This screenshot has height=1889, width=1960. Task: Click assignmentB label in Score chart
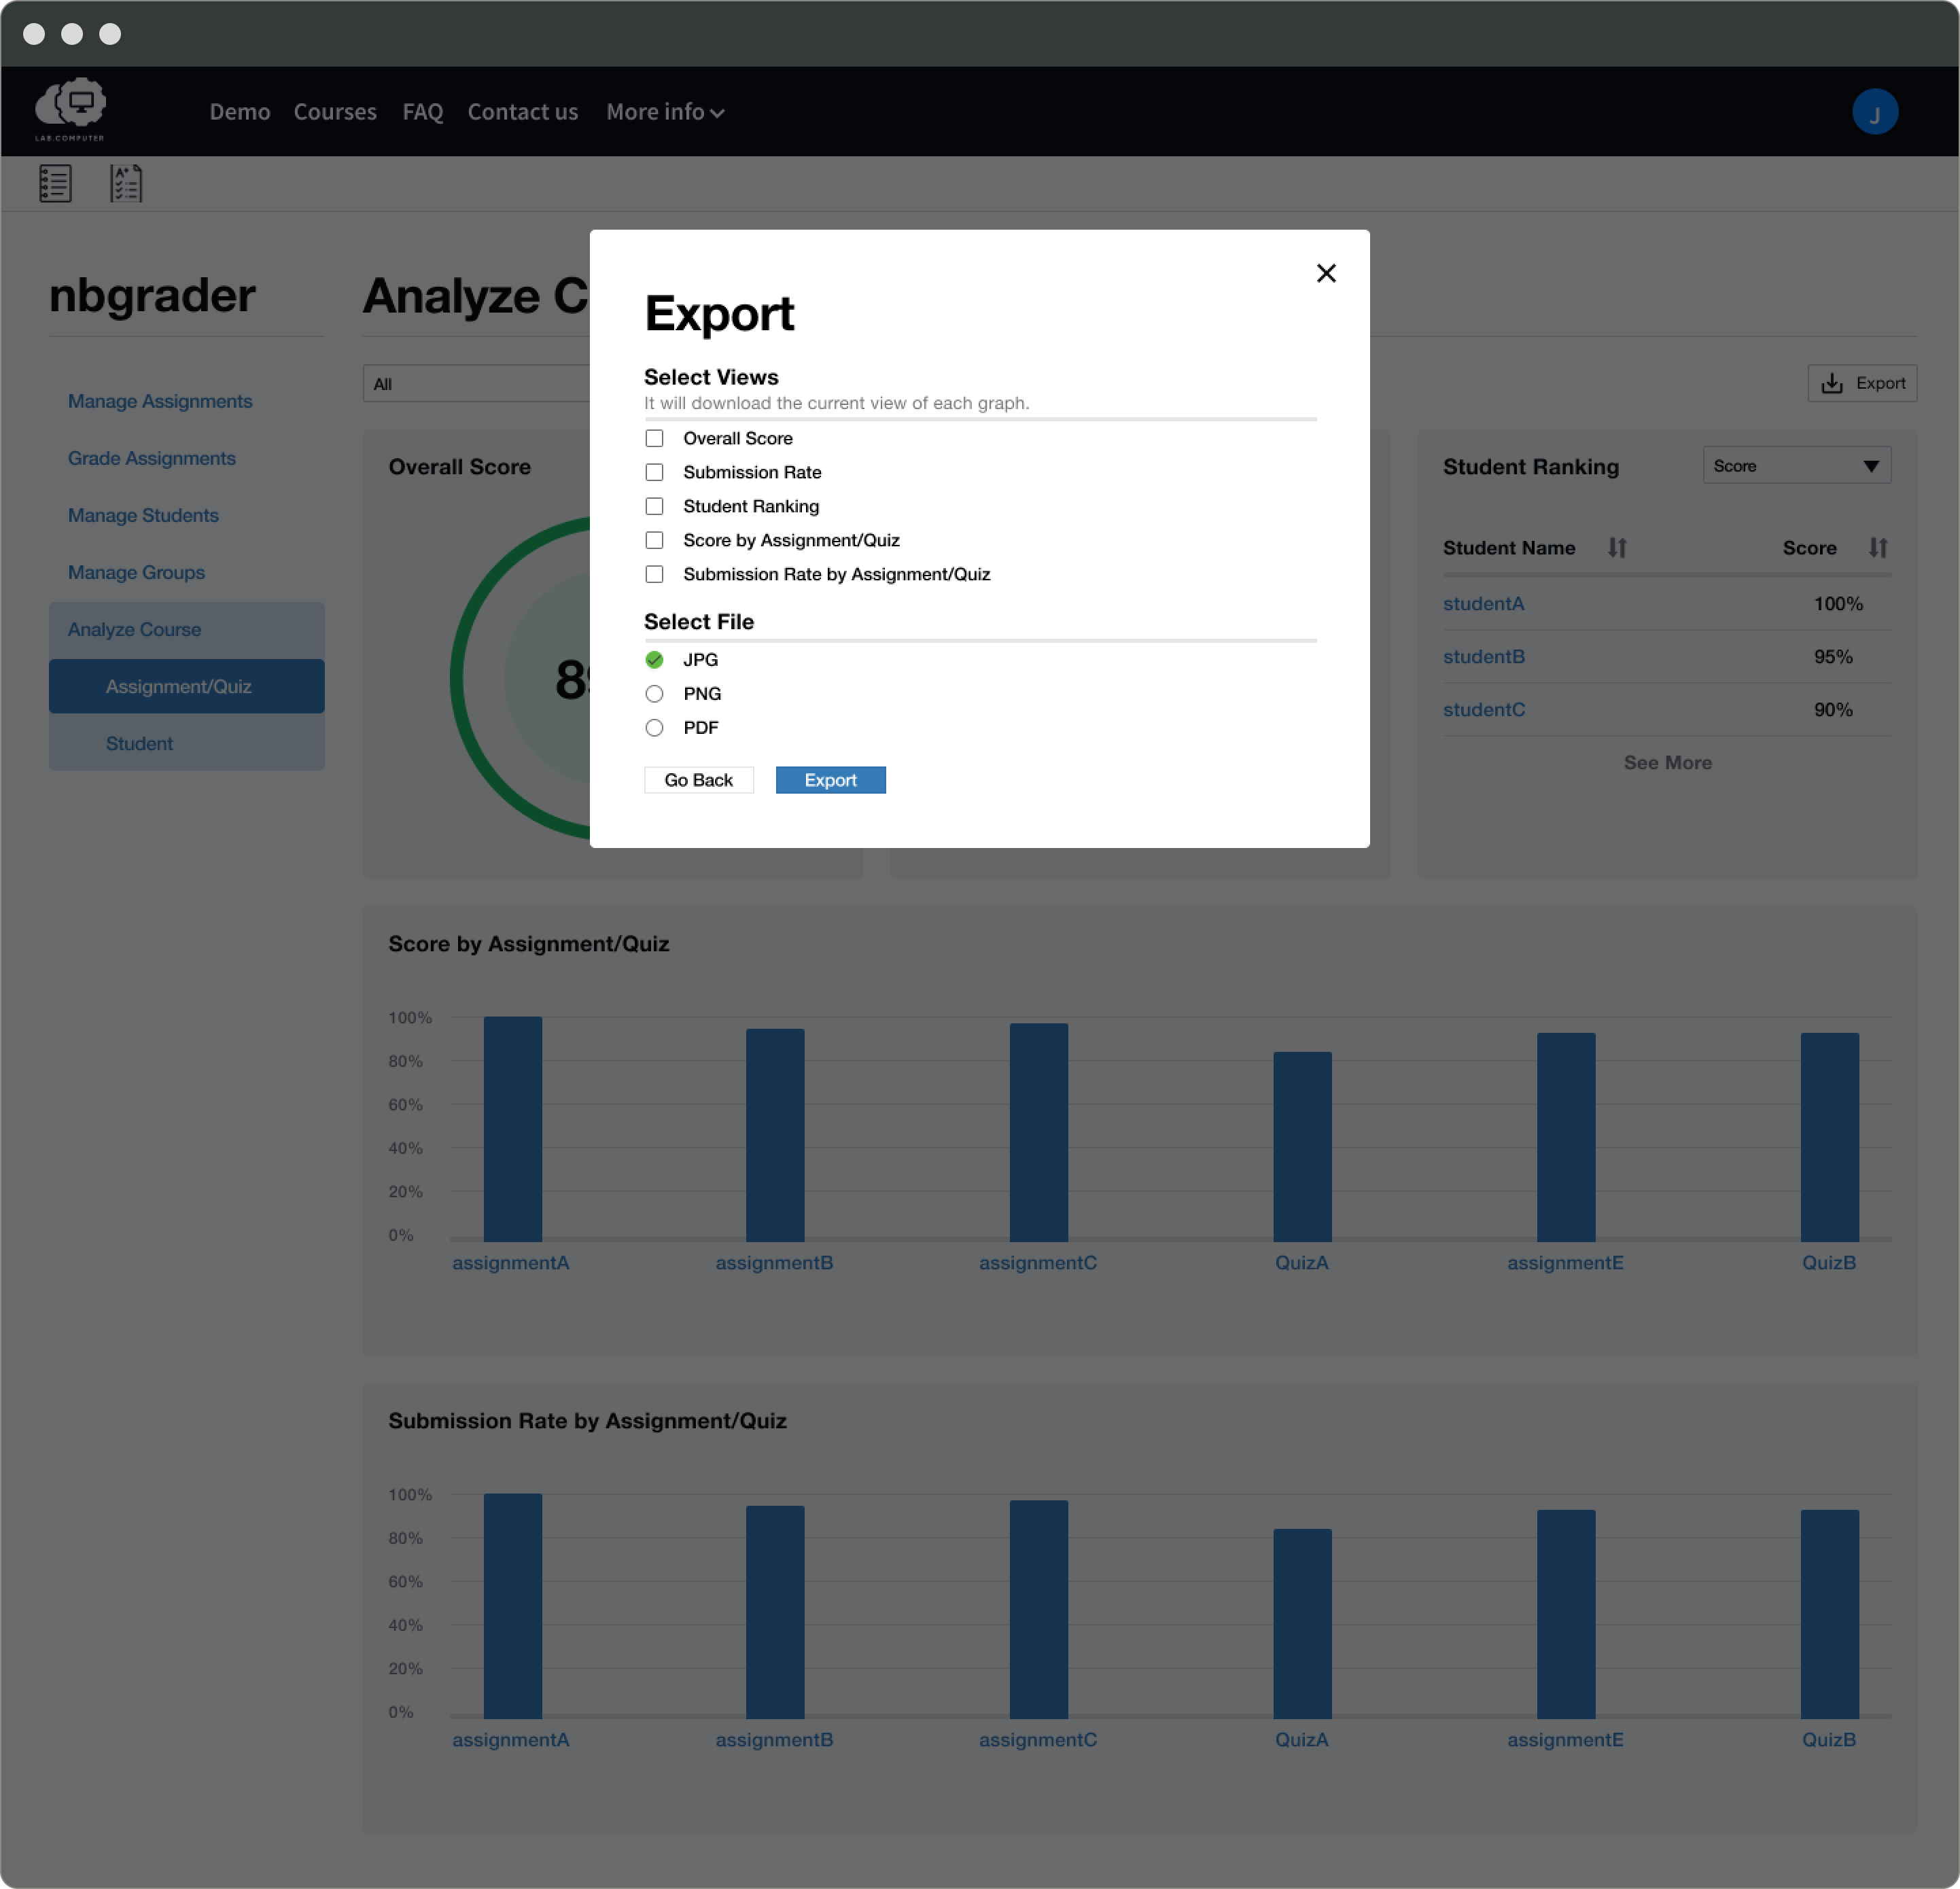pos(774,1263)
